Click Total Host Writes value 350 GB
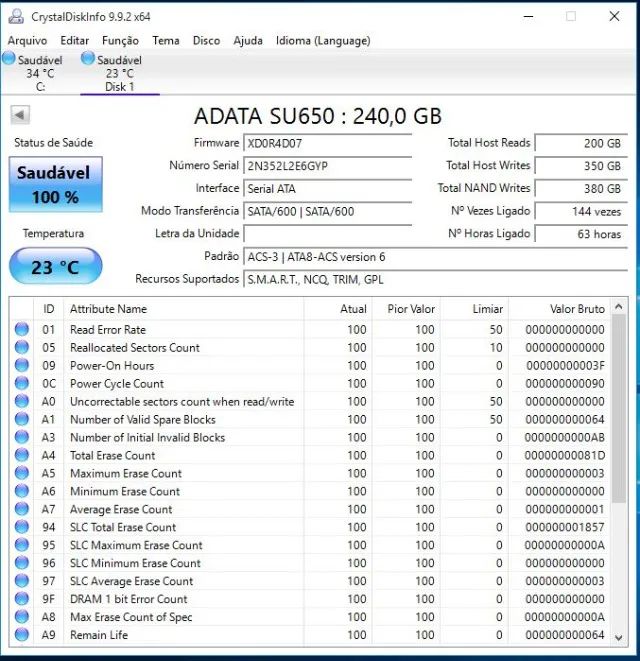The image size is (640, 661). point(581,166)
